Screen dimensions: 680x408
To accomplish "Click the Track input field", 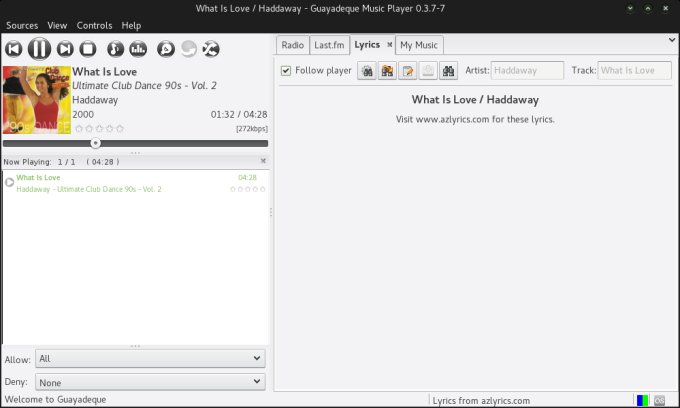I will click(x=634, y=70).
